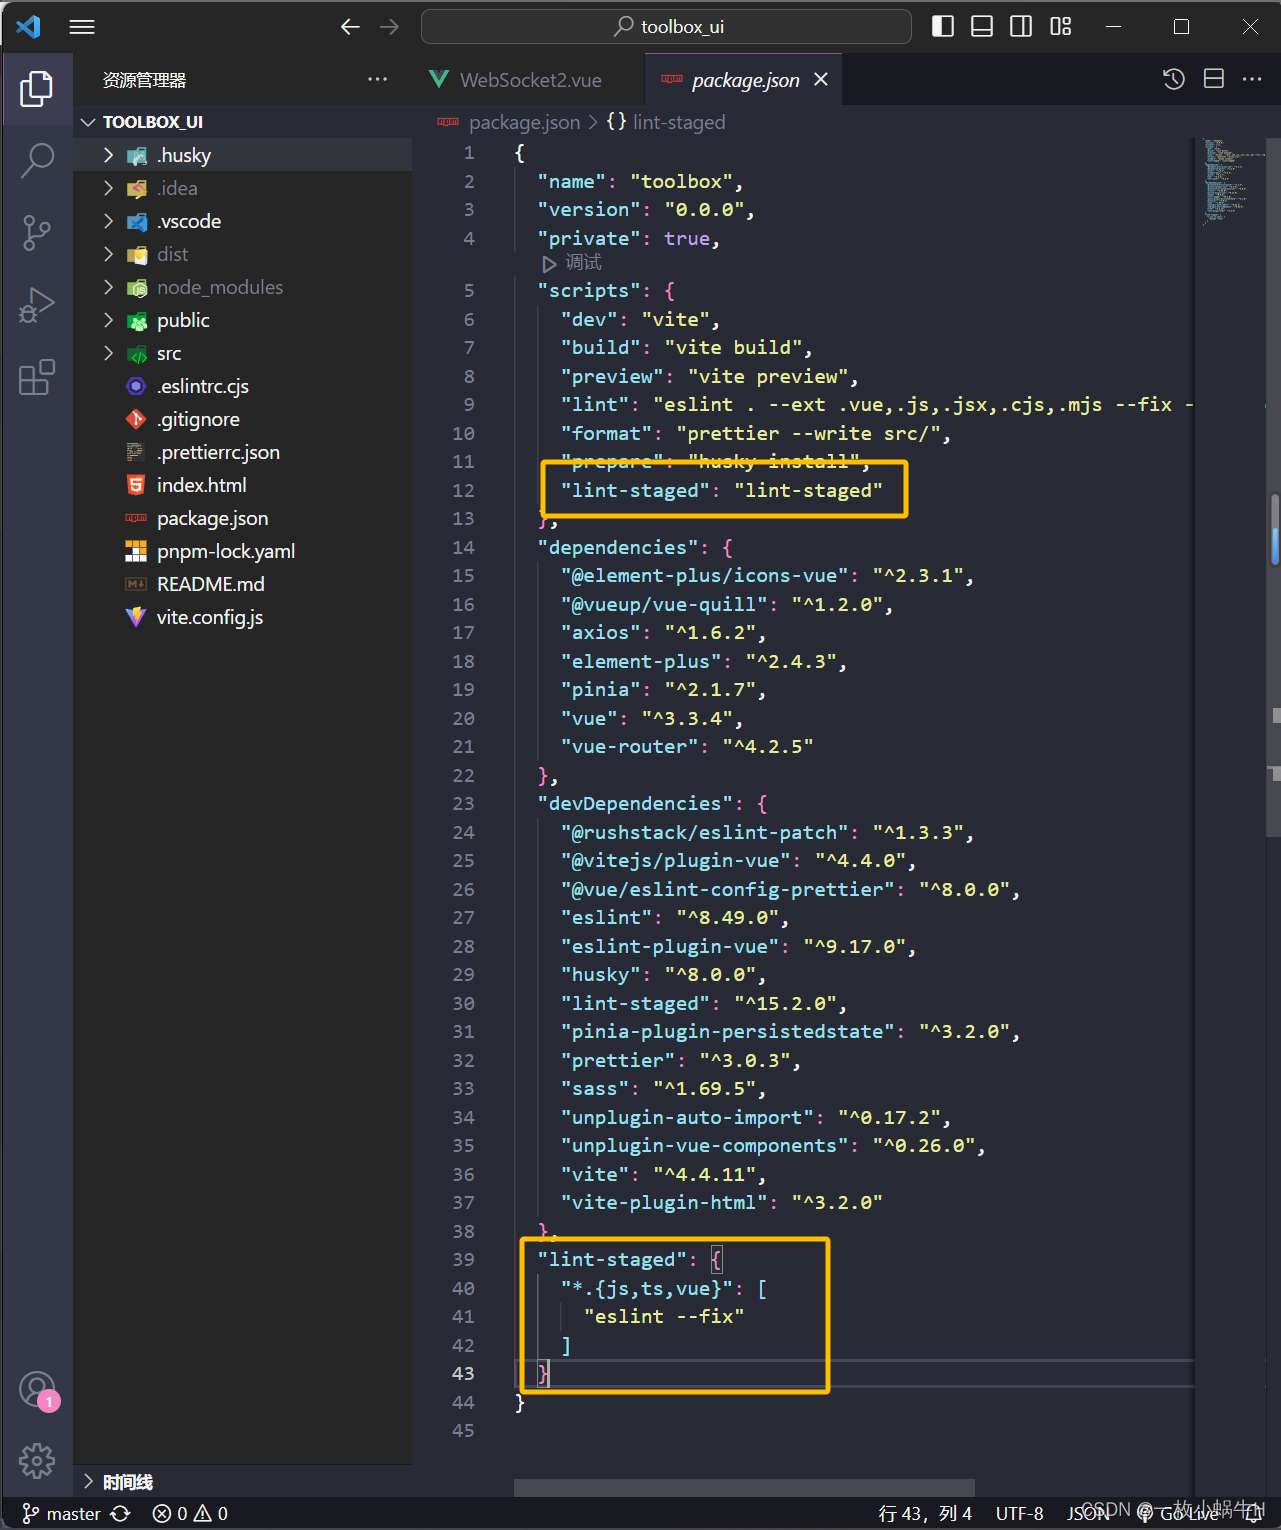Toggle the primary sidebar layout button

(943, 26)
